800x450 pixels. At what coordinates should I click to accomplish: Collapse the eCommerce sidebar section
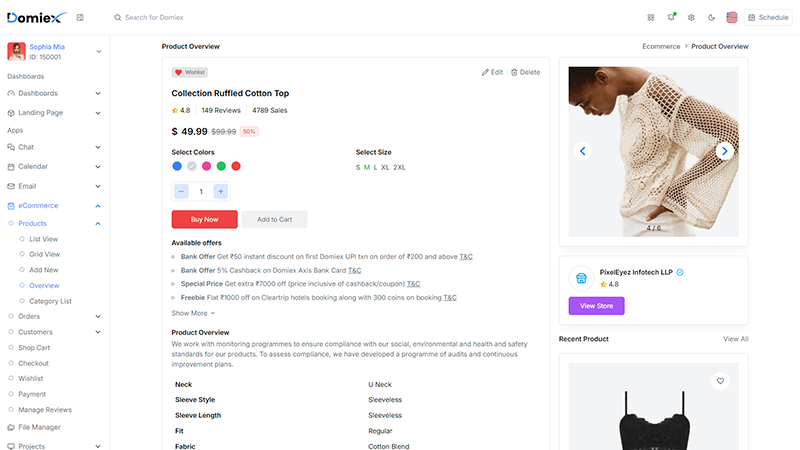tap(97, 206)
